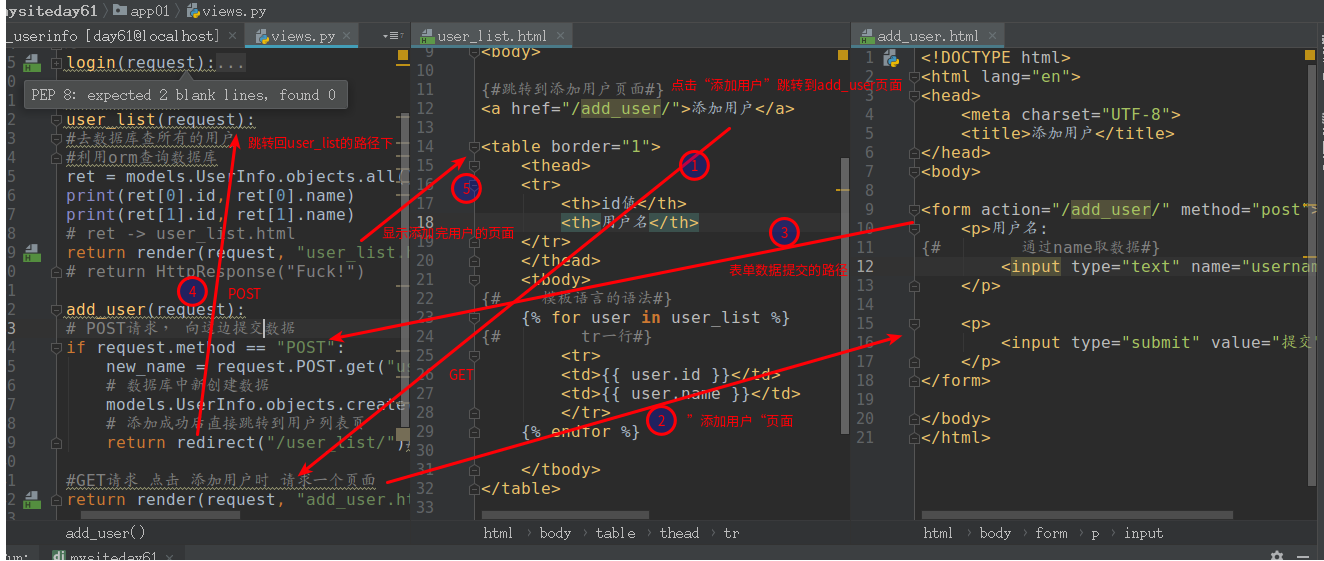Viewport: 1324px width, 561px height.
Task: Collapse the <form action> fold in add_user.html
Action: (x=914, y=210)
